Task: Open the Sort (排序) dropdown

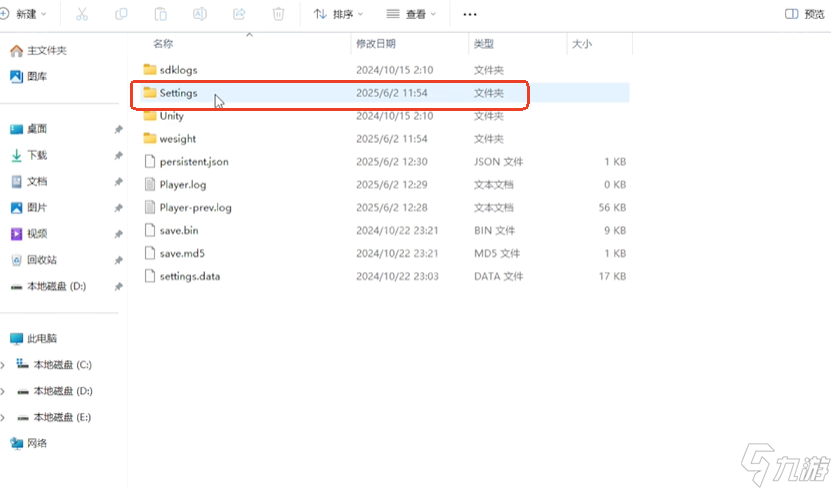Action: pos(338,14)
